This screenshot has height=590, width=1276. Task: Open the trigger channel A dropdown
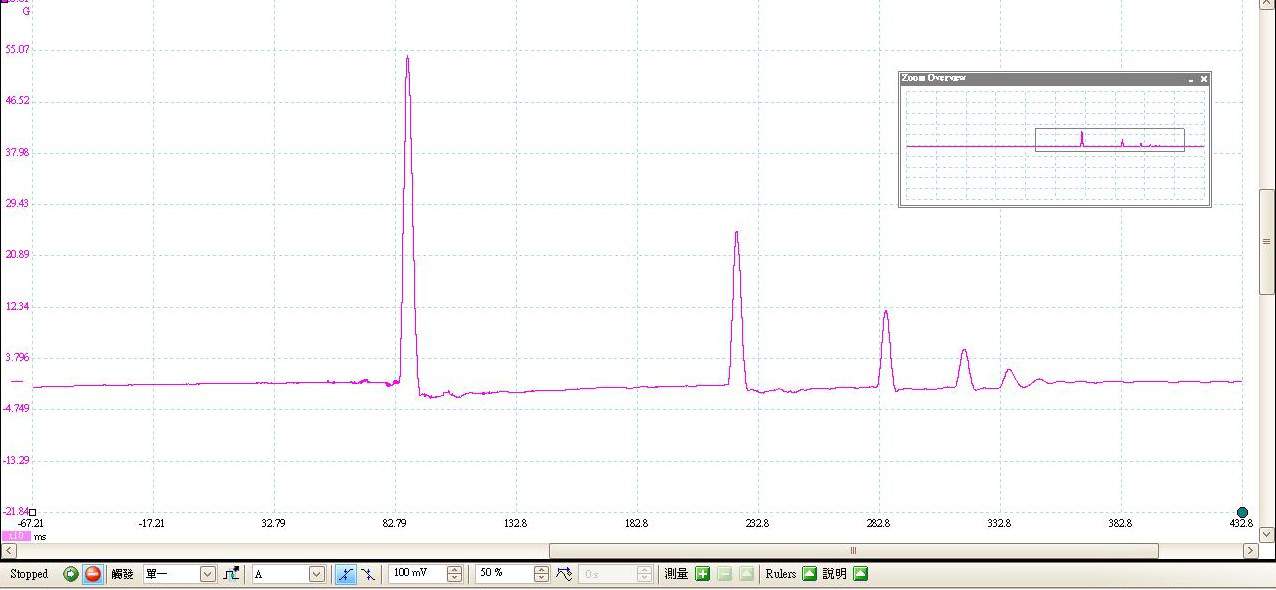click(288, 574)
